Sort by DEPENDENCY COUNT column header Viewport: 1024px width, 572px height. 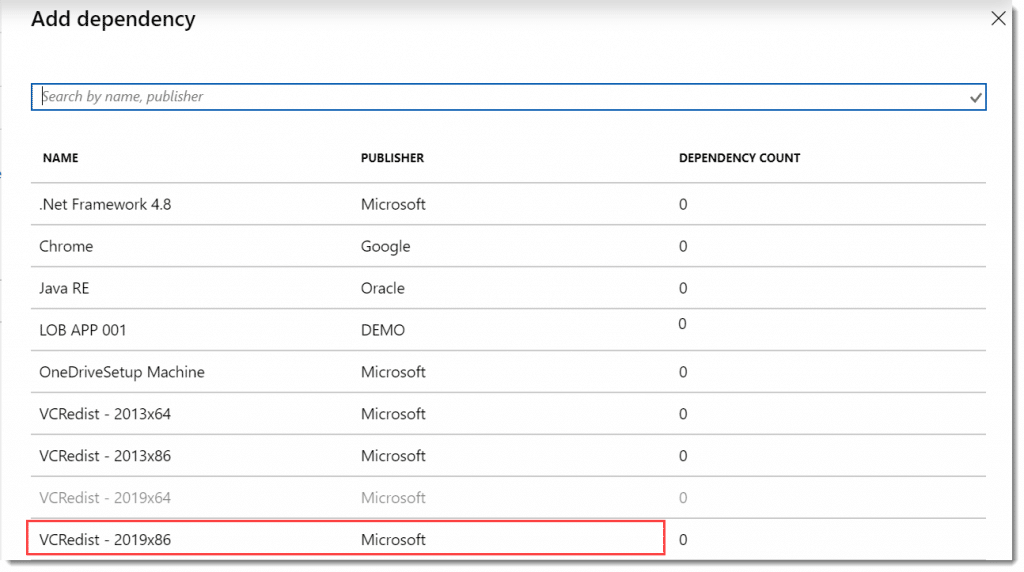pyautogui.click(x=739, y=158)
